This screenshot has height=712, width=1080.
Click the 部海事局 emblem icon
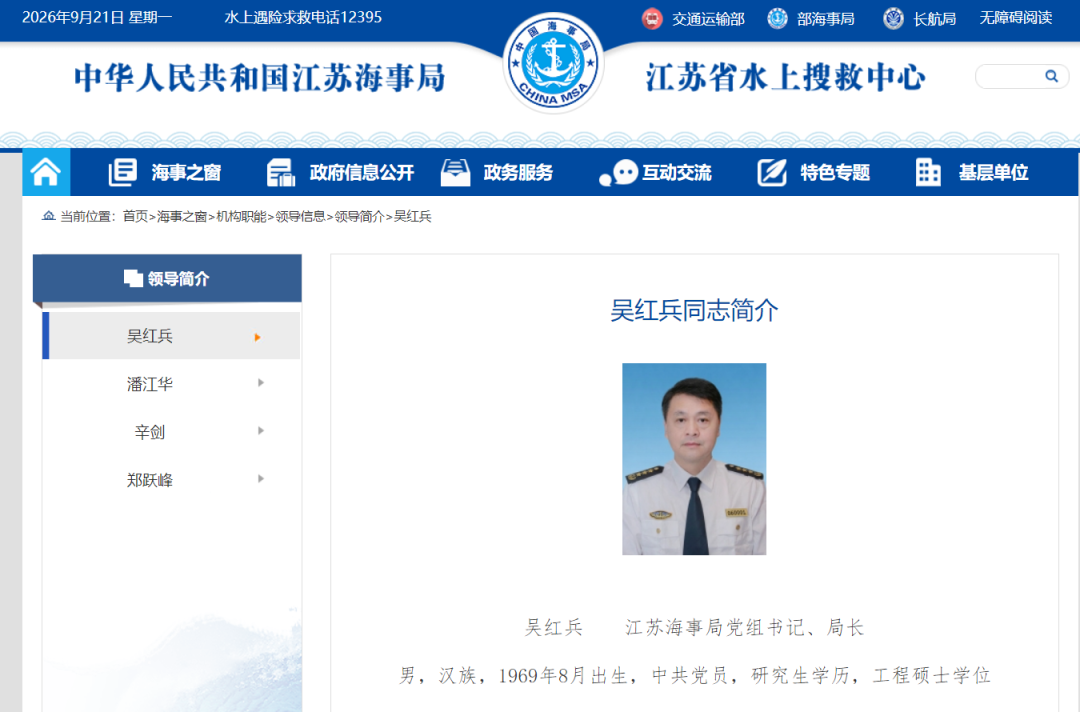(777, 19)
